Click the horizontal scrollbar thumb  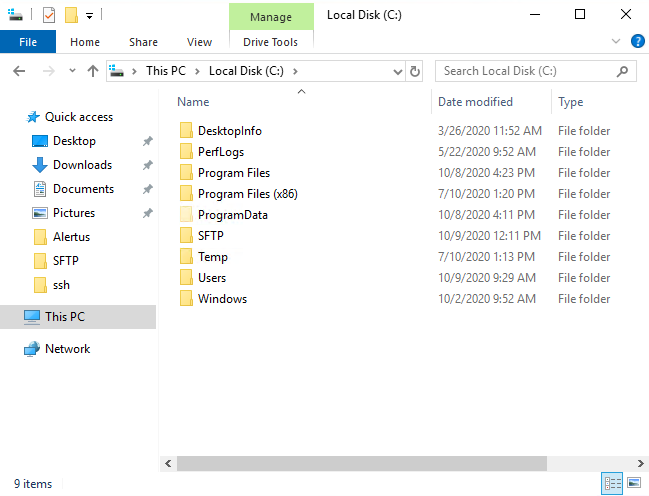click(x=362, y=463)
